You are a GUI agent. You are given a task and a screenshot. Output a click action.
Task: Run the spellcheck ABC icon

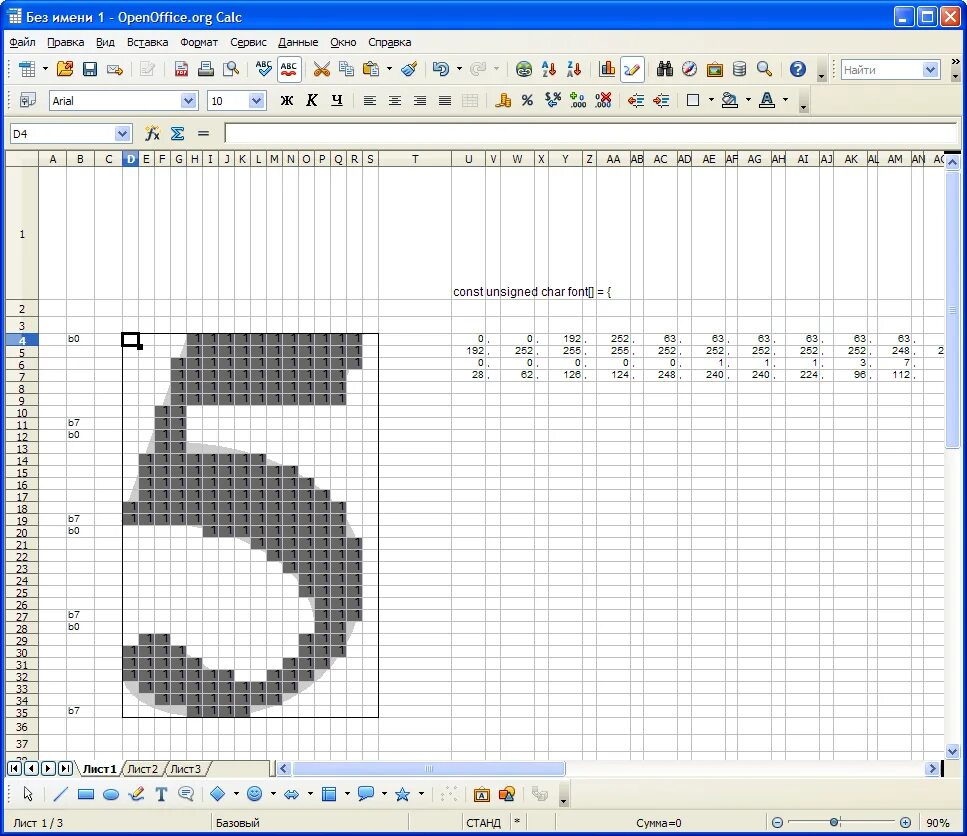coord(263,69)
